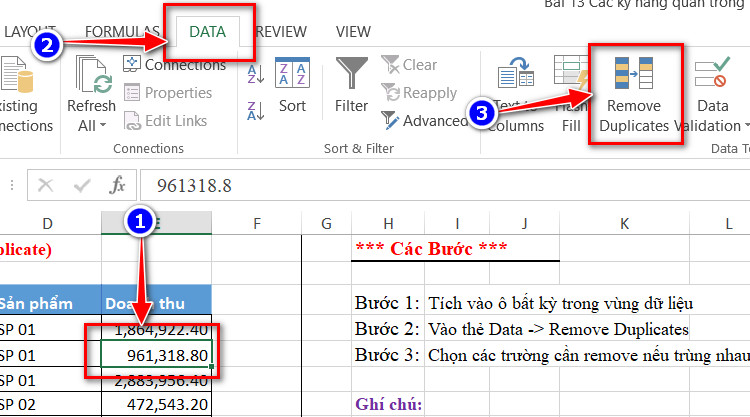
Task: Click the Flash Fill icon
Action: point(571,72)
